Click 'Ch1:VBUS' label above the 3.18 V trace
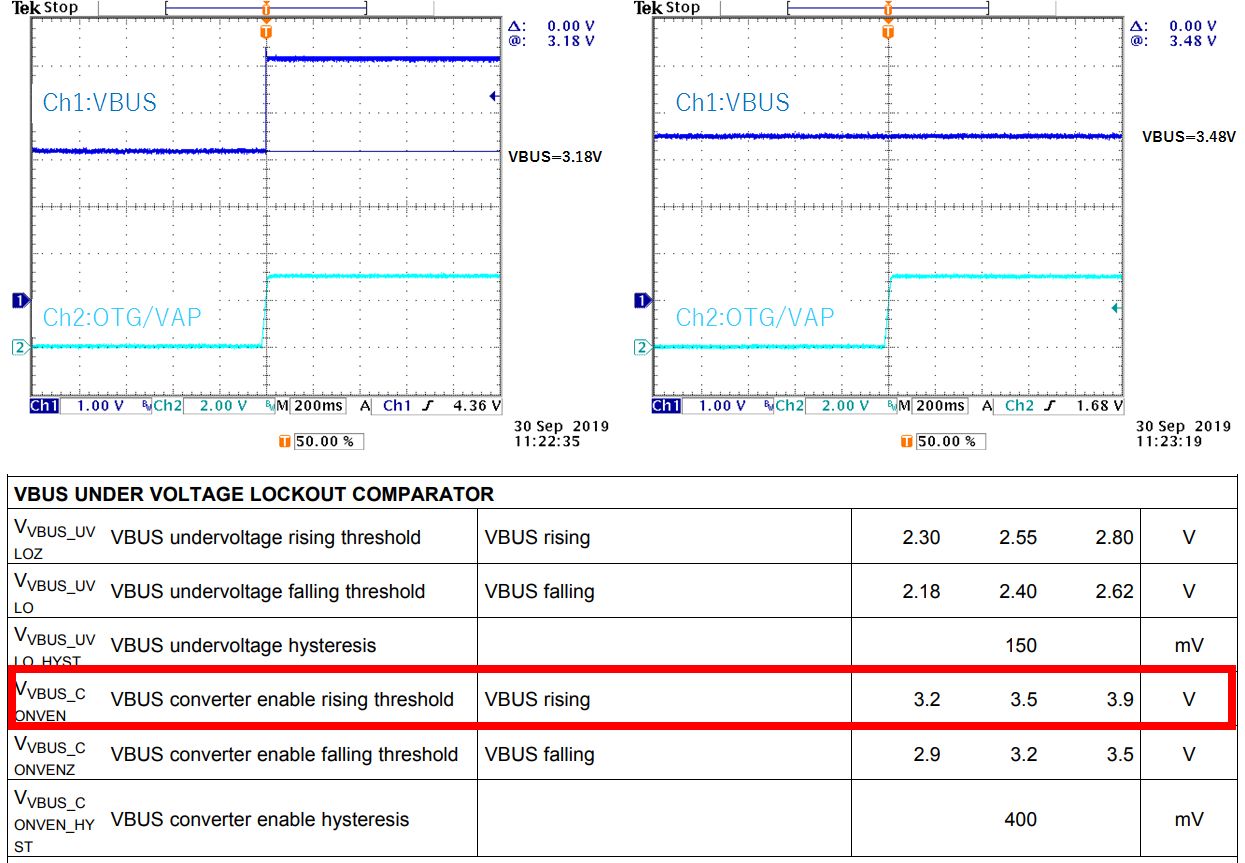The image size is (1245, 863). pos(100,102)
